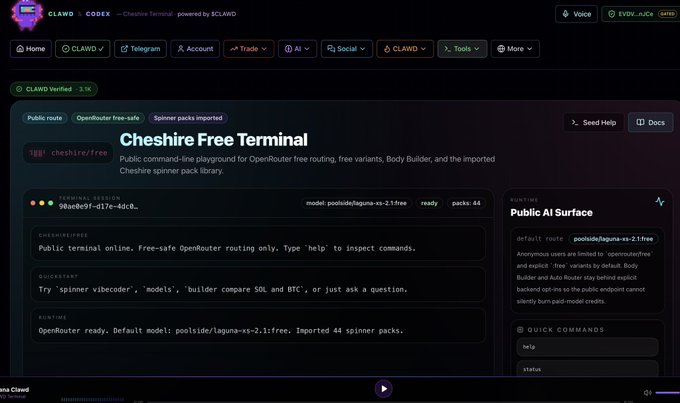Screen dimensions: 680x403
Task: Click the Seed Help prompt icon
Action: (575, 122)
